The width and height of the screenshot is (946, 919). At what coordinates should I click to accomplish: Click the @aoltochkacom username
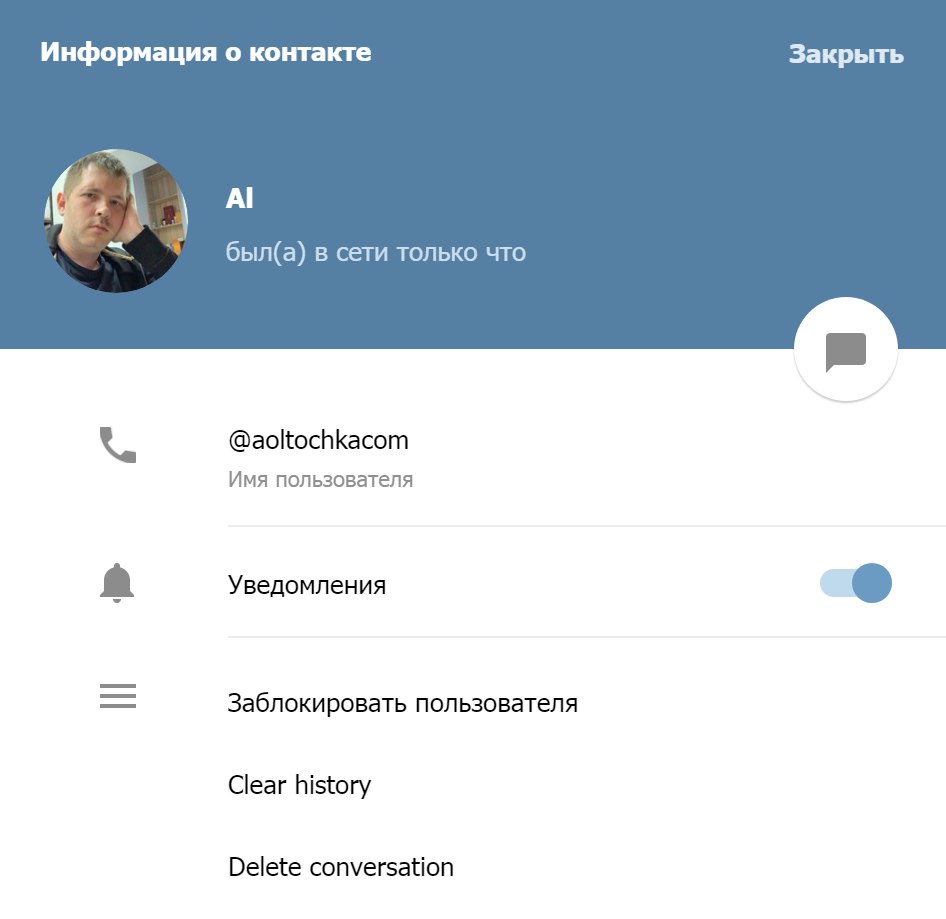[x=318, y=440]
